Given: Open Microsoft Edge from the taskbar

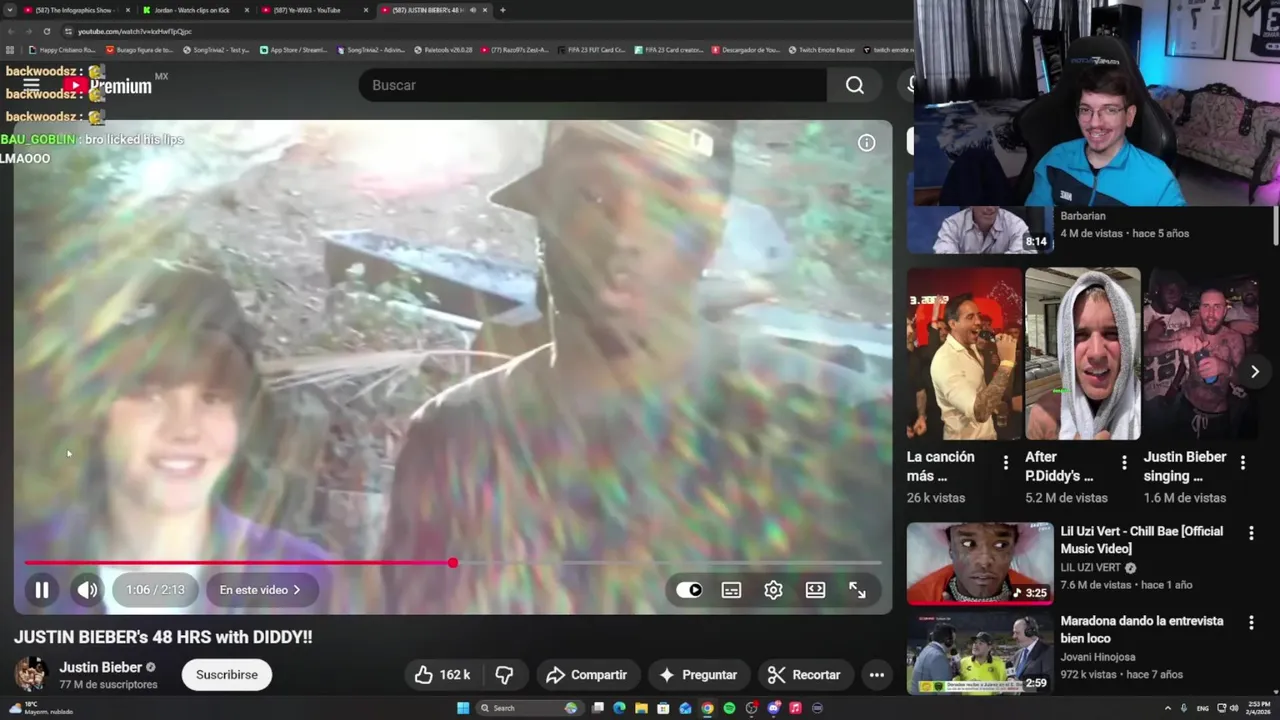Looking at the screenshot, I should tap(619, 708).
